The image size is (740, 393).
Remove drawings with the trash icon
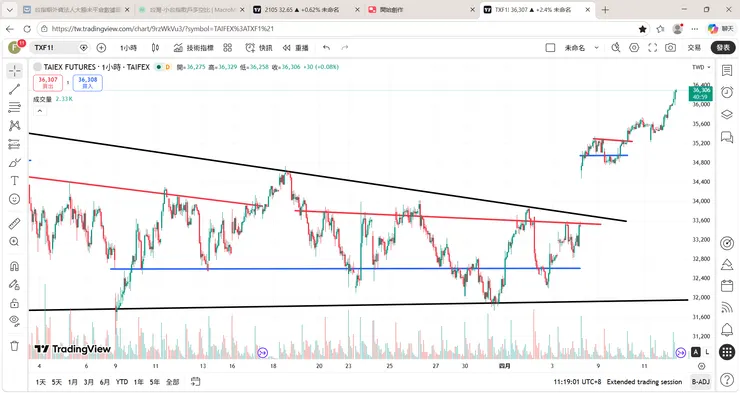(x=15, y=346)
